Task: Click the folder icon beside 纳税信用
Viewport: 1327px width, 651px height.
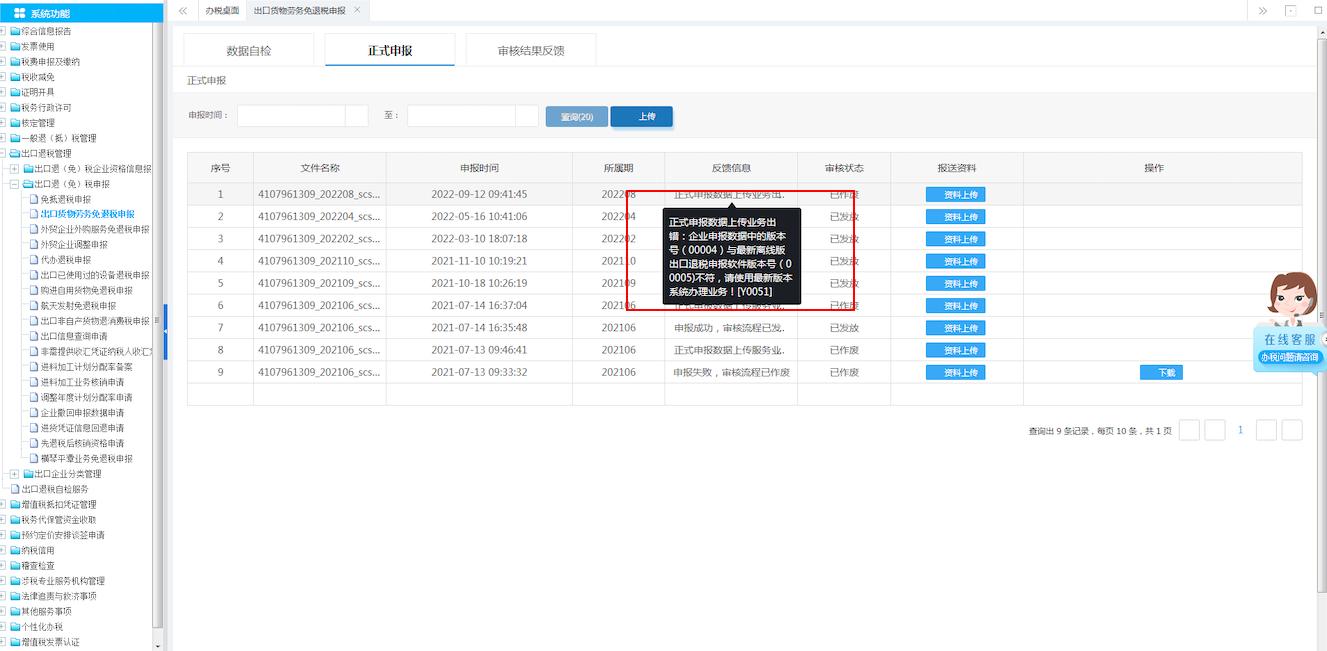Action: (15, 550)
